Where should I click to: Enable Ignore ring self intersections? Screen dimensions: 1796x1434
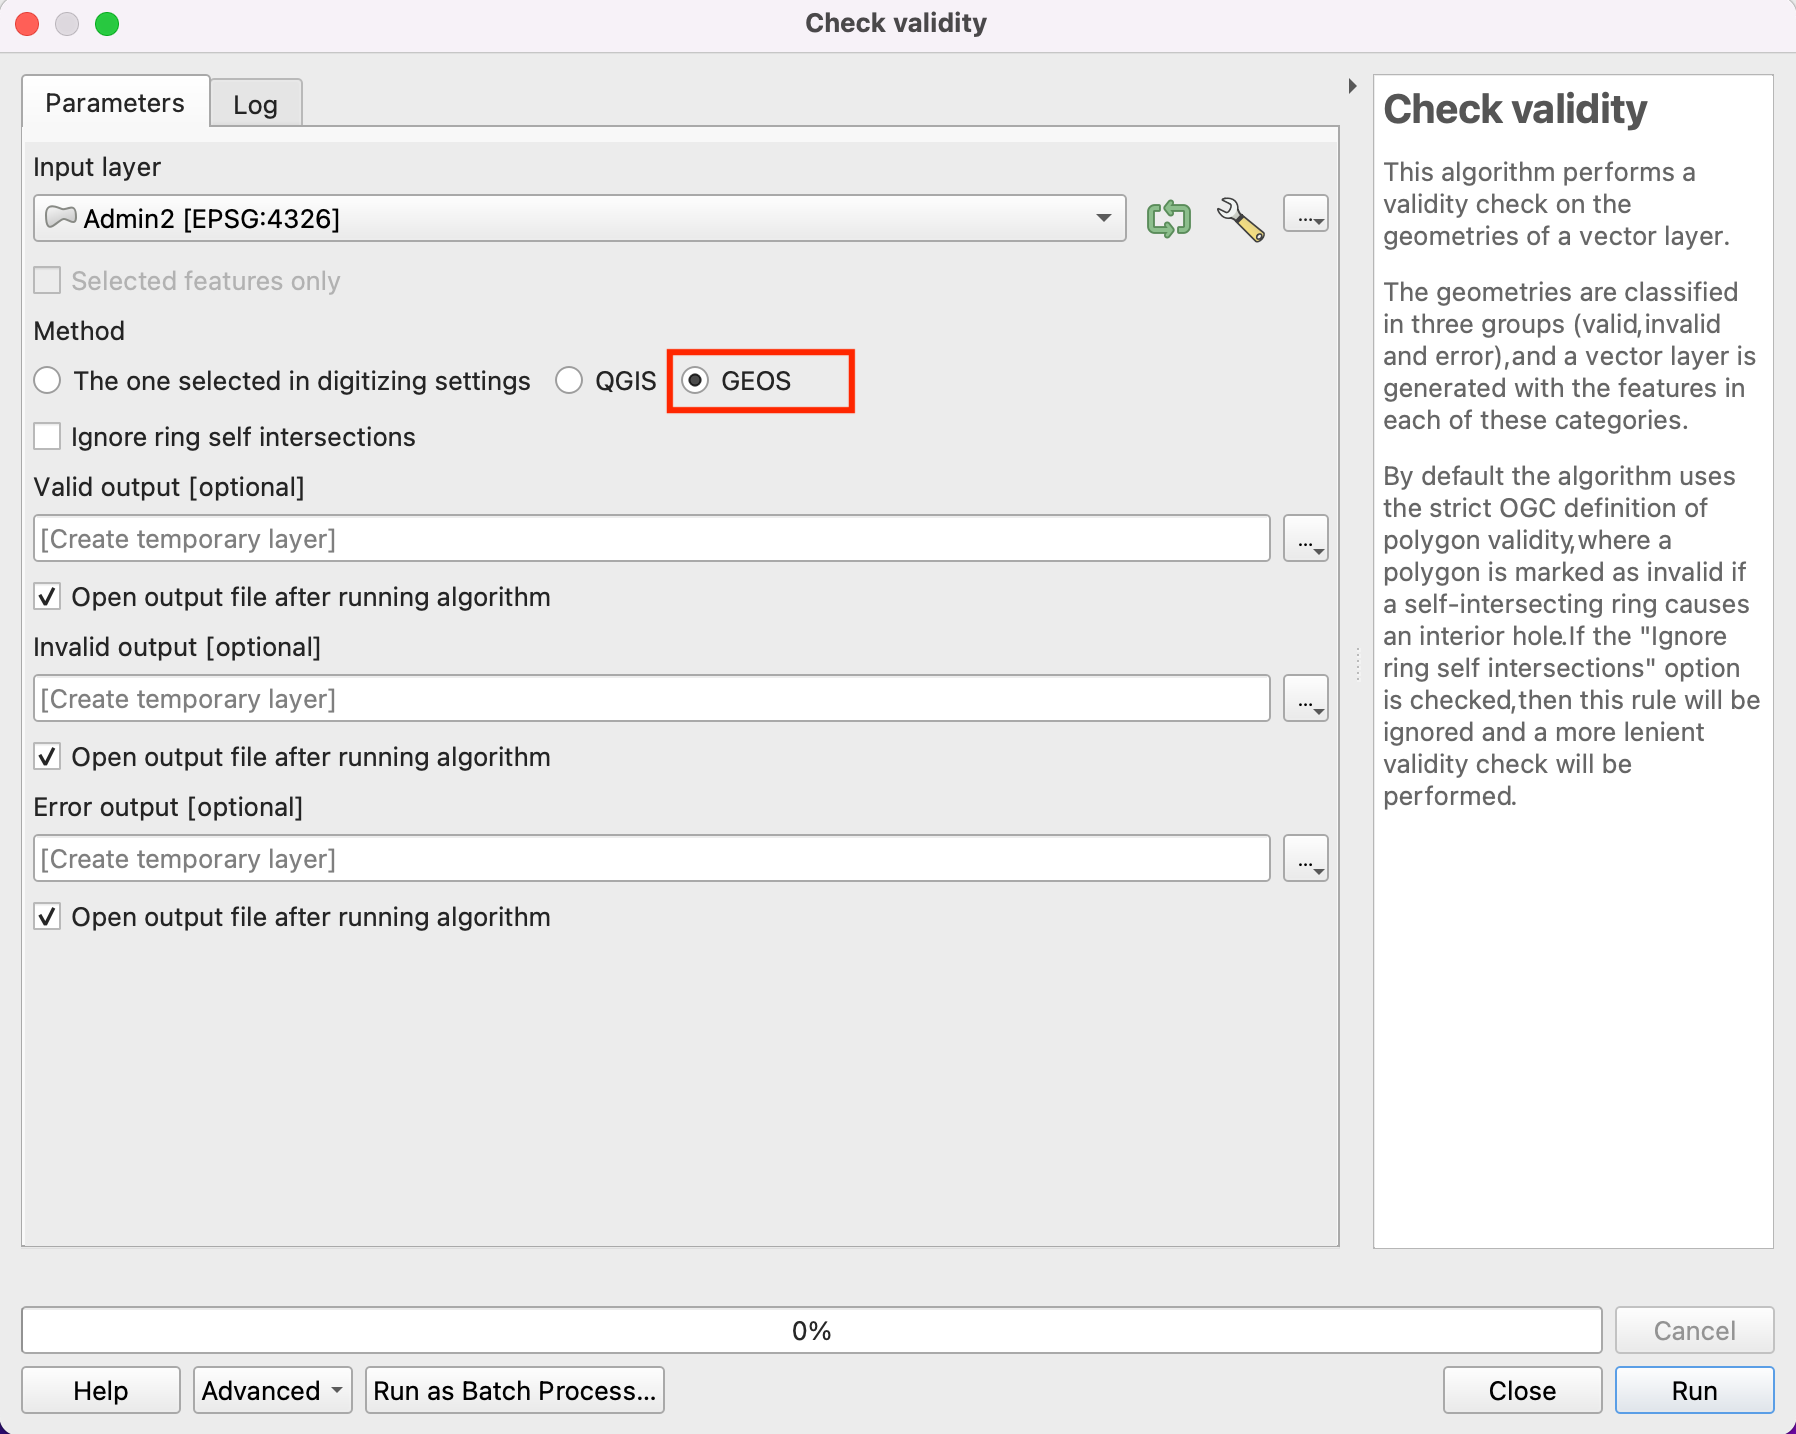coord(47,437)
